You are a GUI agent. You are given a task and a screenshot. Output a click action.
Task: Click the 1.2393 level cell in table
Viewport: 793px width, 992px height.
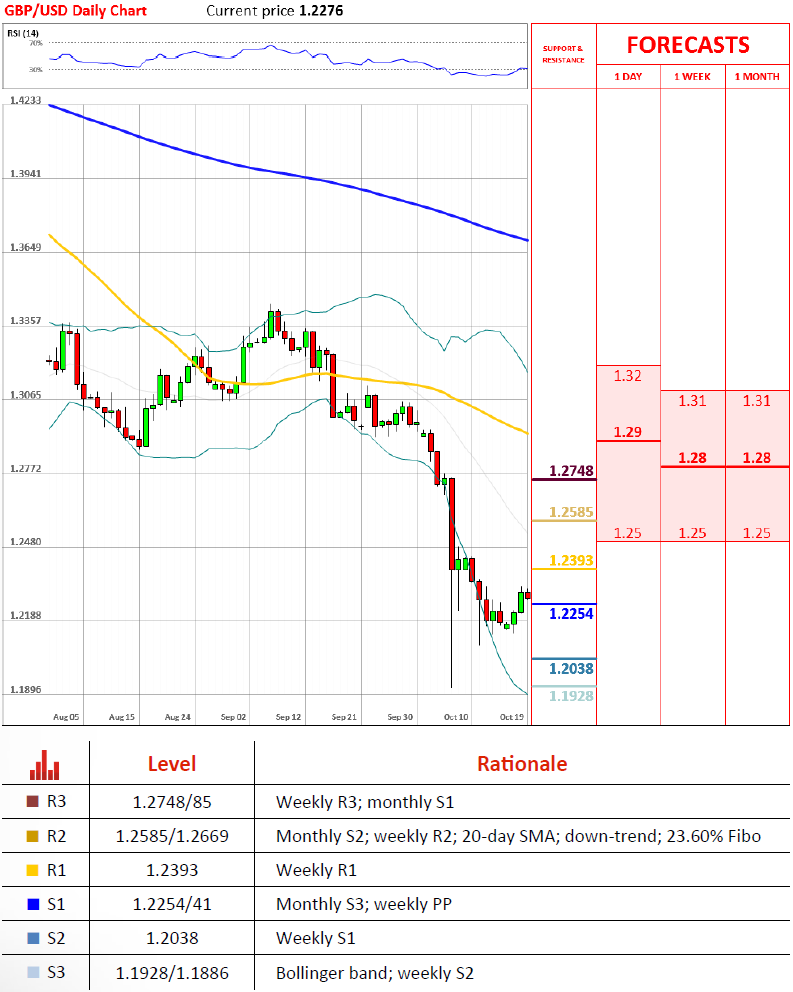point(172,871)
